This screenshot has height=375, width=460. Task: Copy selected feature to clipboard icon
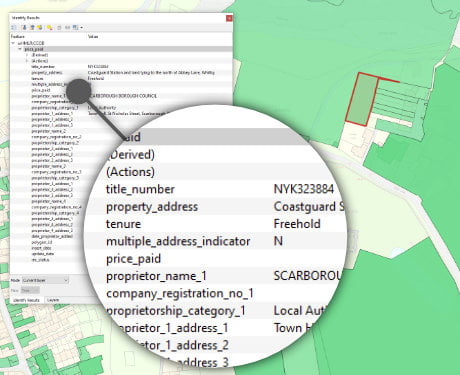[x=59, y=28]
